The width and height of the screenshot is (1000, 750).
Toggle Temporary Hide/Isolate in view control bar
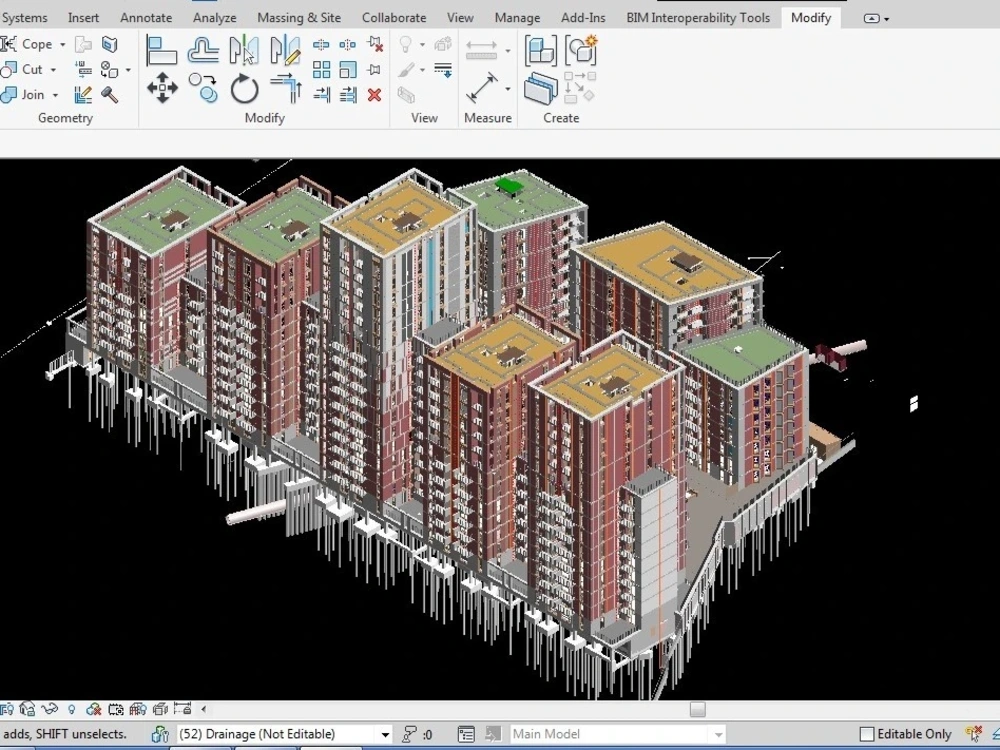[50, 709]
